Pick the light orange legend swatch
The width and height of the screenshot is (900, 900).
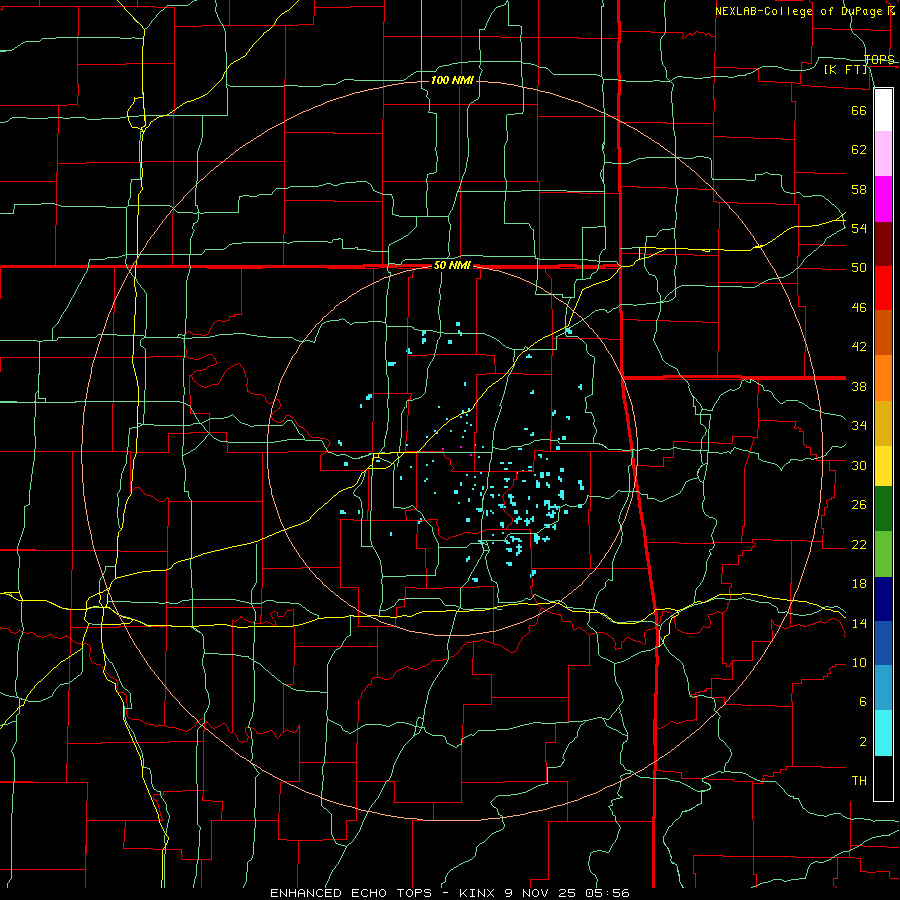(x=883, y=378)
